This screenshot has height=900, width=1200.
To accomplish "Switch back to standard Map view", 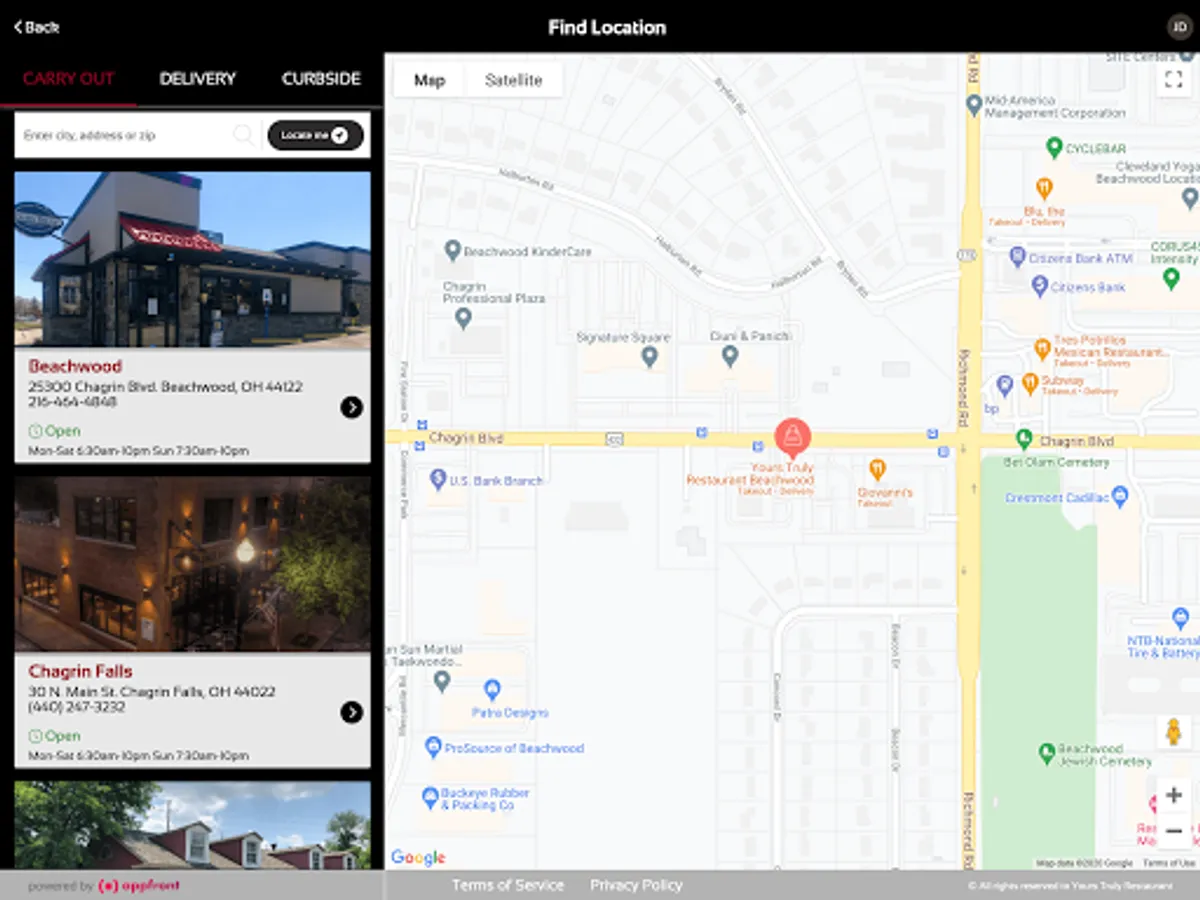I will pyautogui.click(x=427, y=80).
